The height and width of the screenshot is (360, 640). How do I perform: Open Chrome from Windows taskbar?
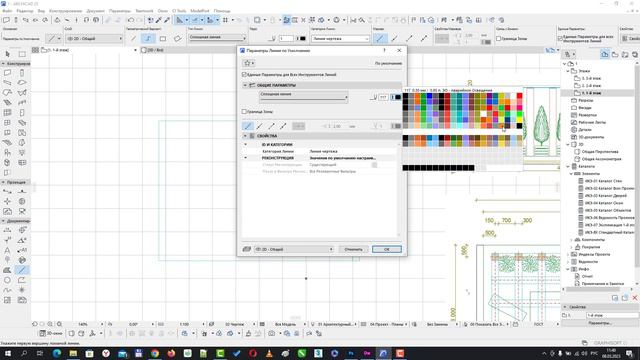(x=155, y=353)
